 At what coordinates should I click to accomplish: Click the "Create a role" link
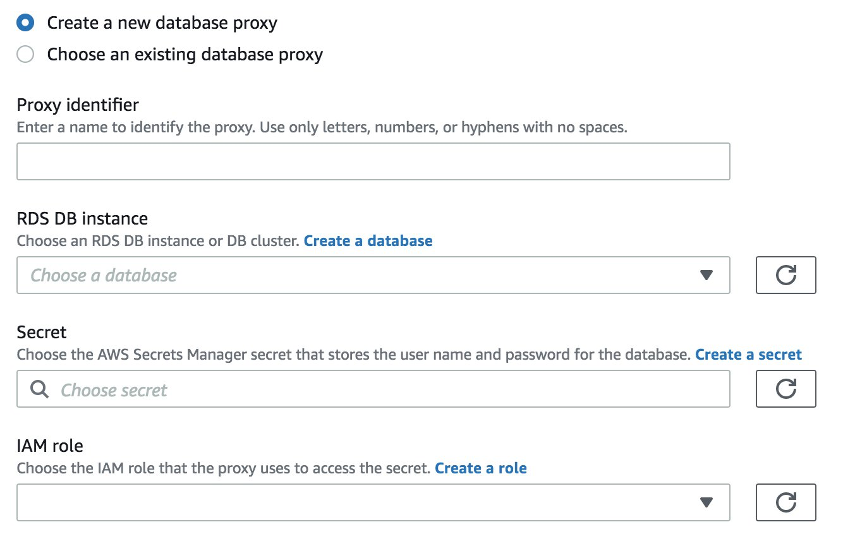click(x=480, y=468)
